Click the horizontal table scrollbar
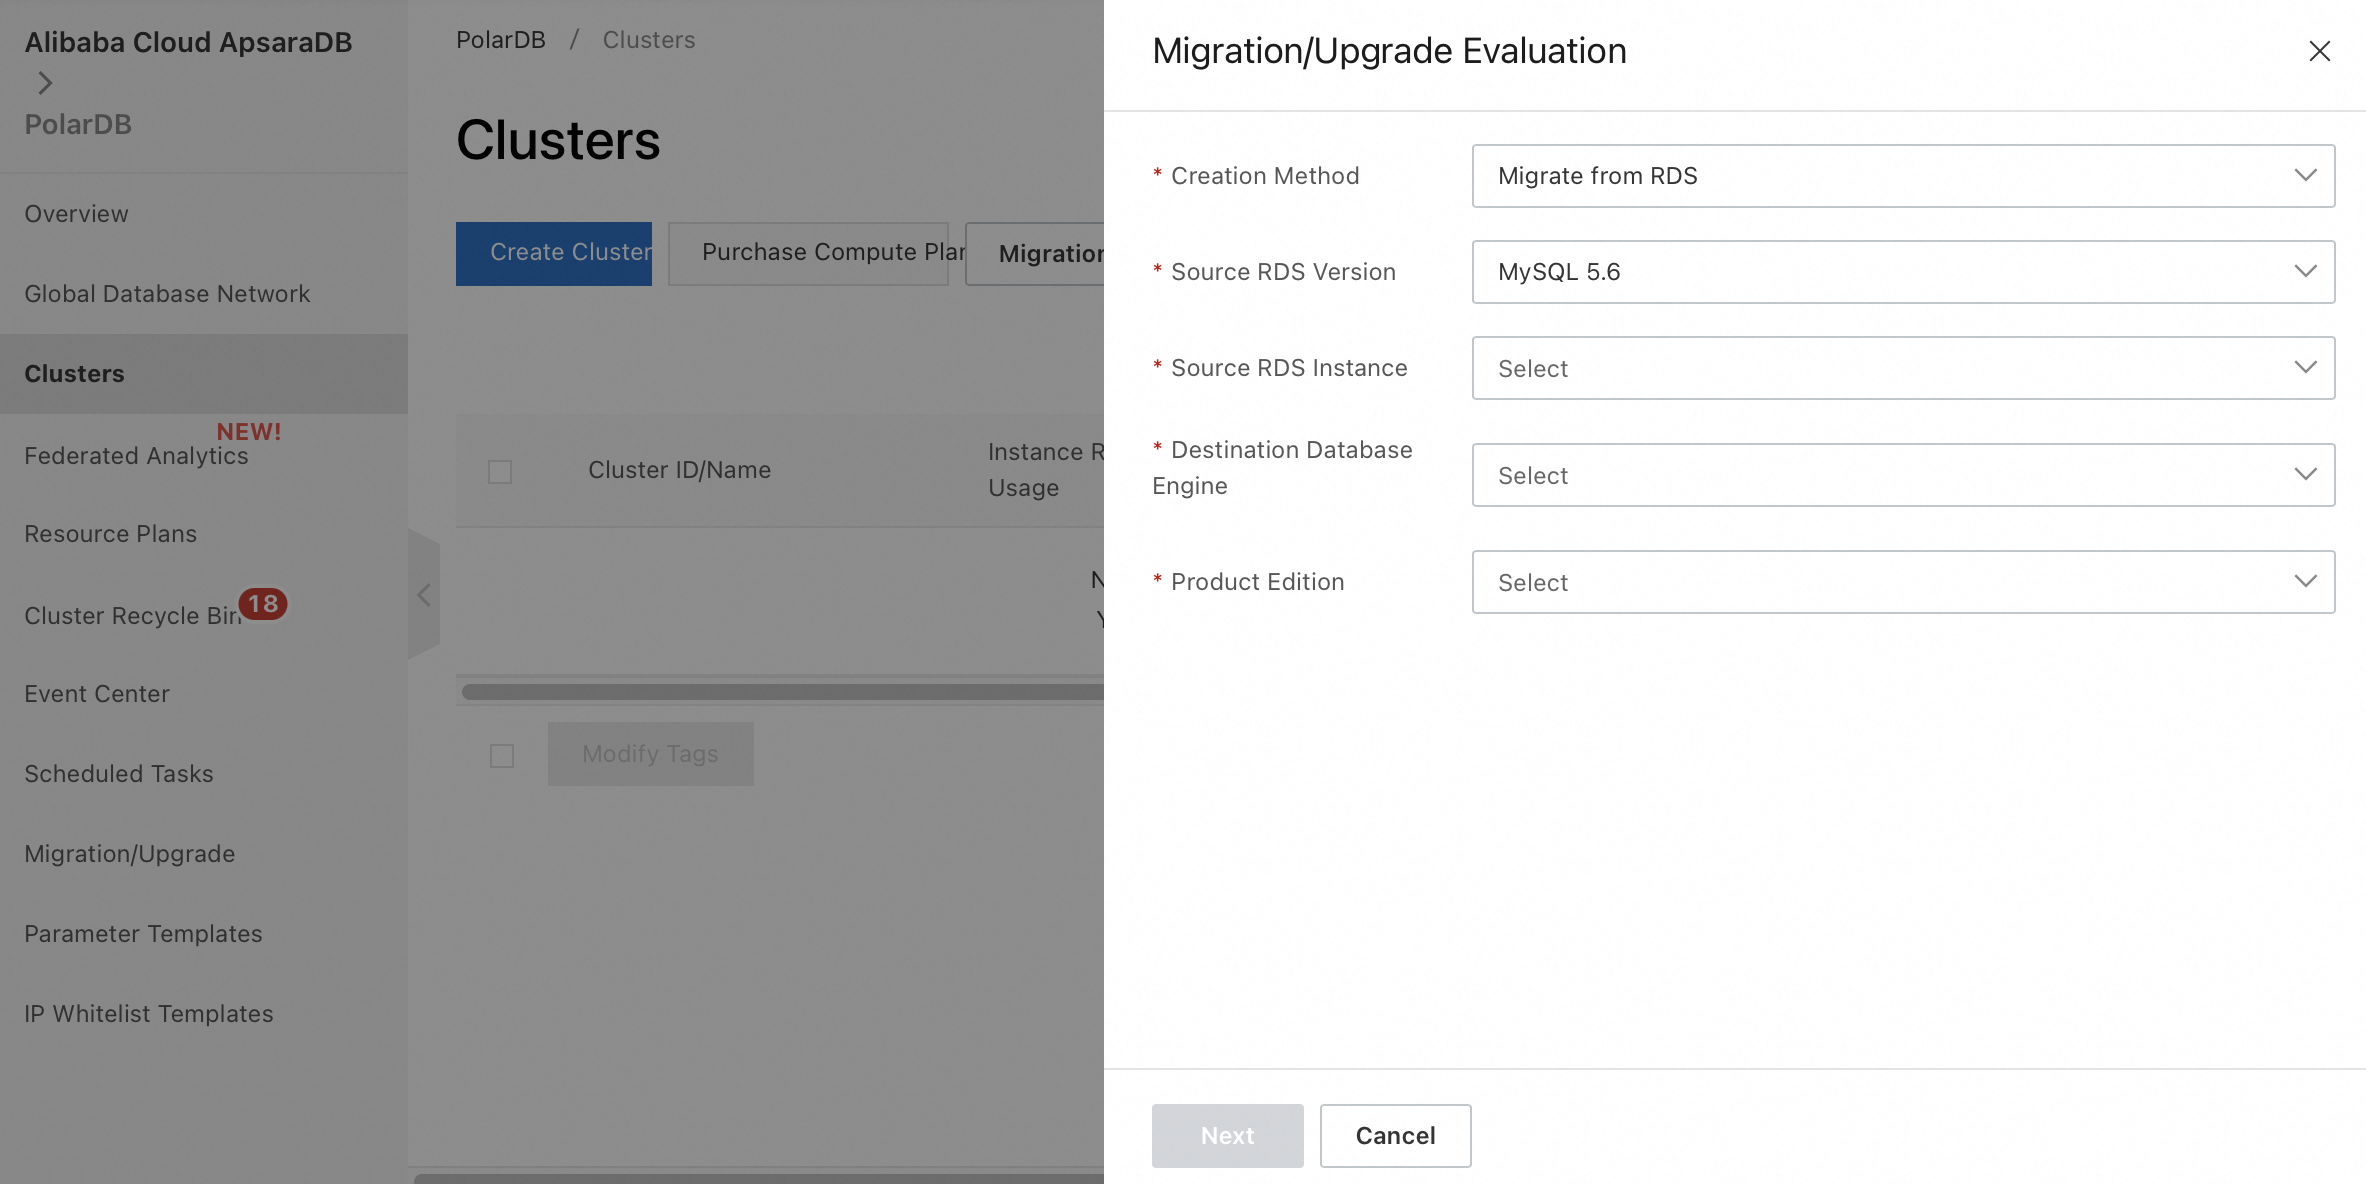 (780, 692)
